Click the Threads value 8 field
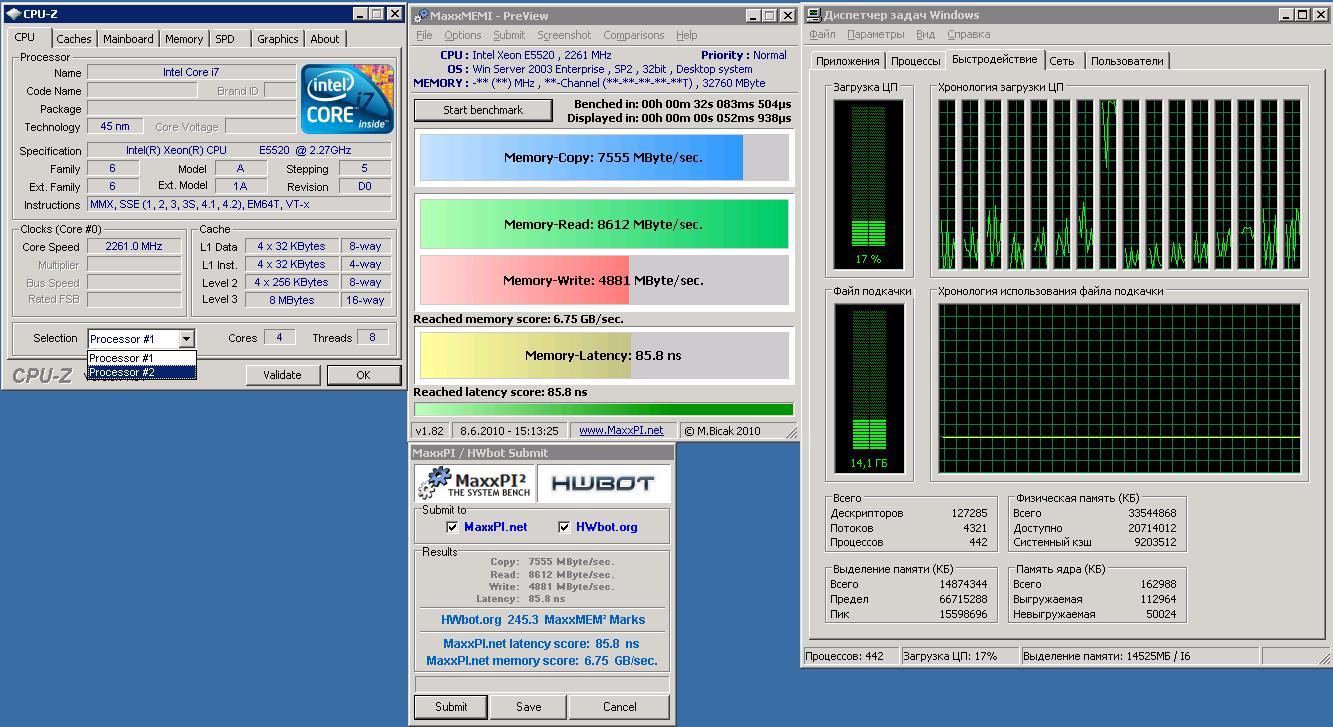1333x727 pixels. click(x=372, y=338)
